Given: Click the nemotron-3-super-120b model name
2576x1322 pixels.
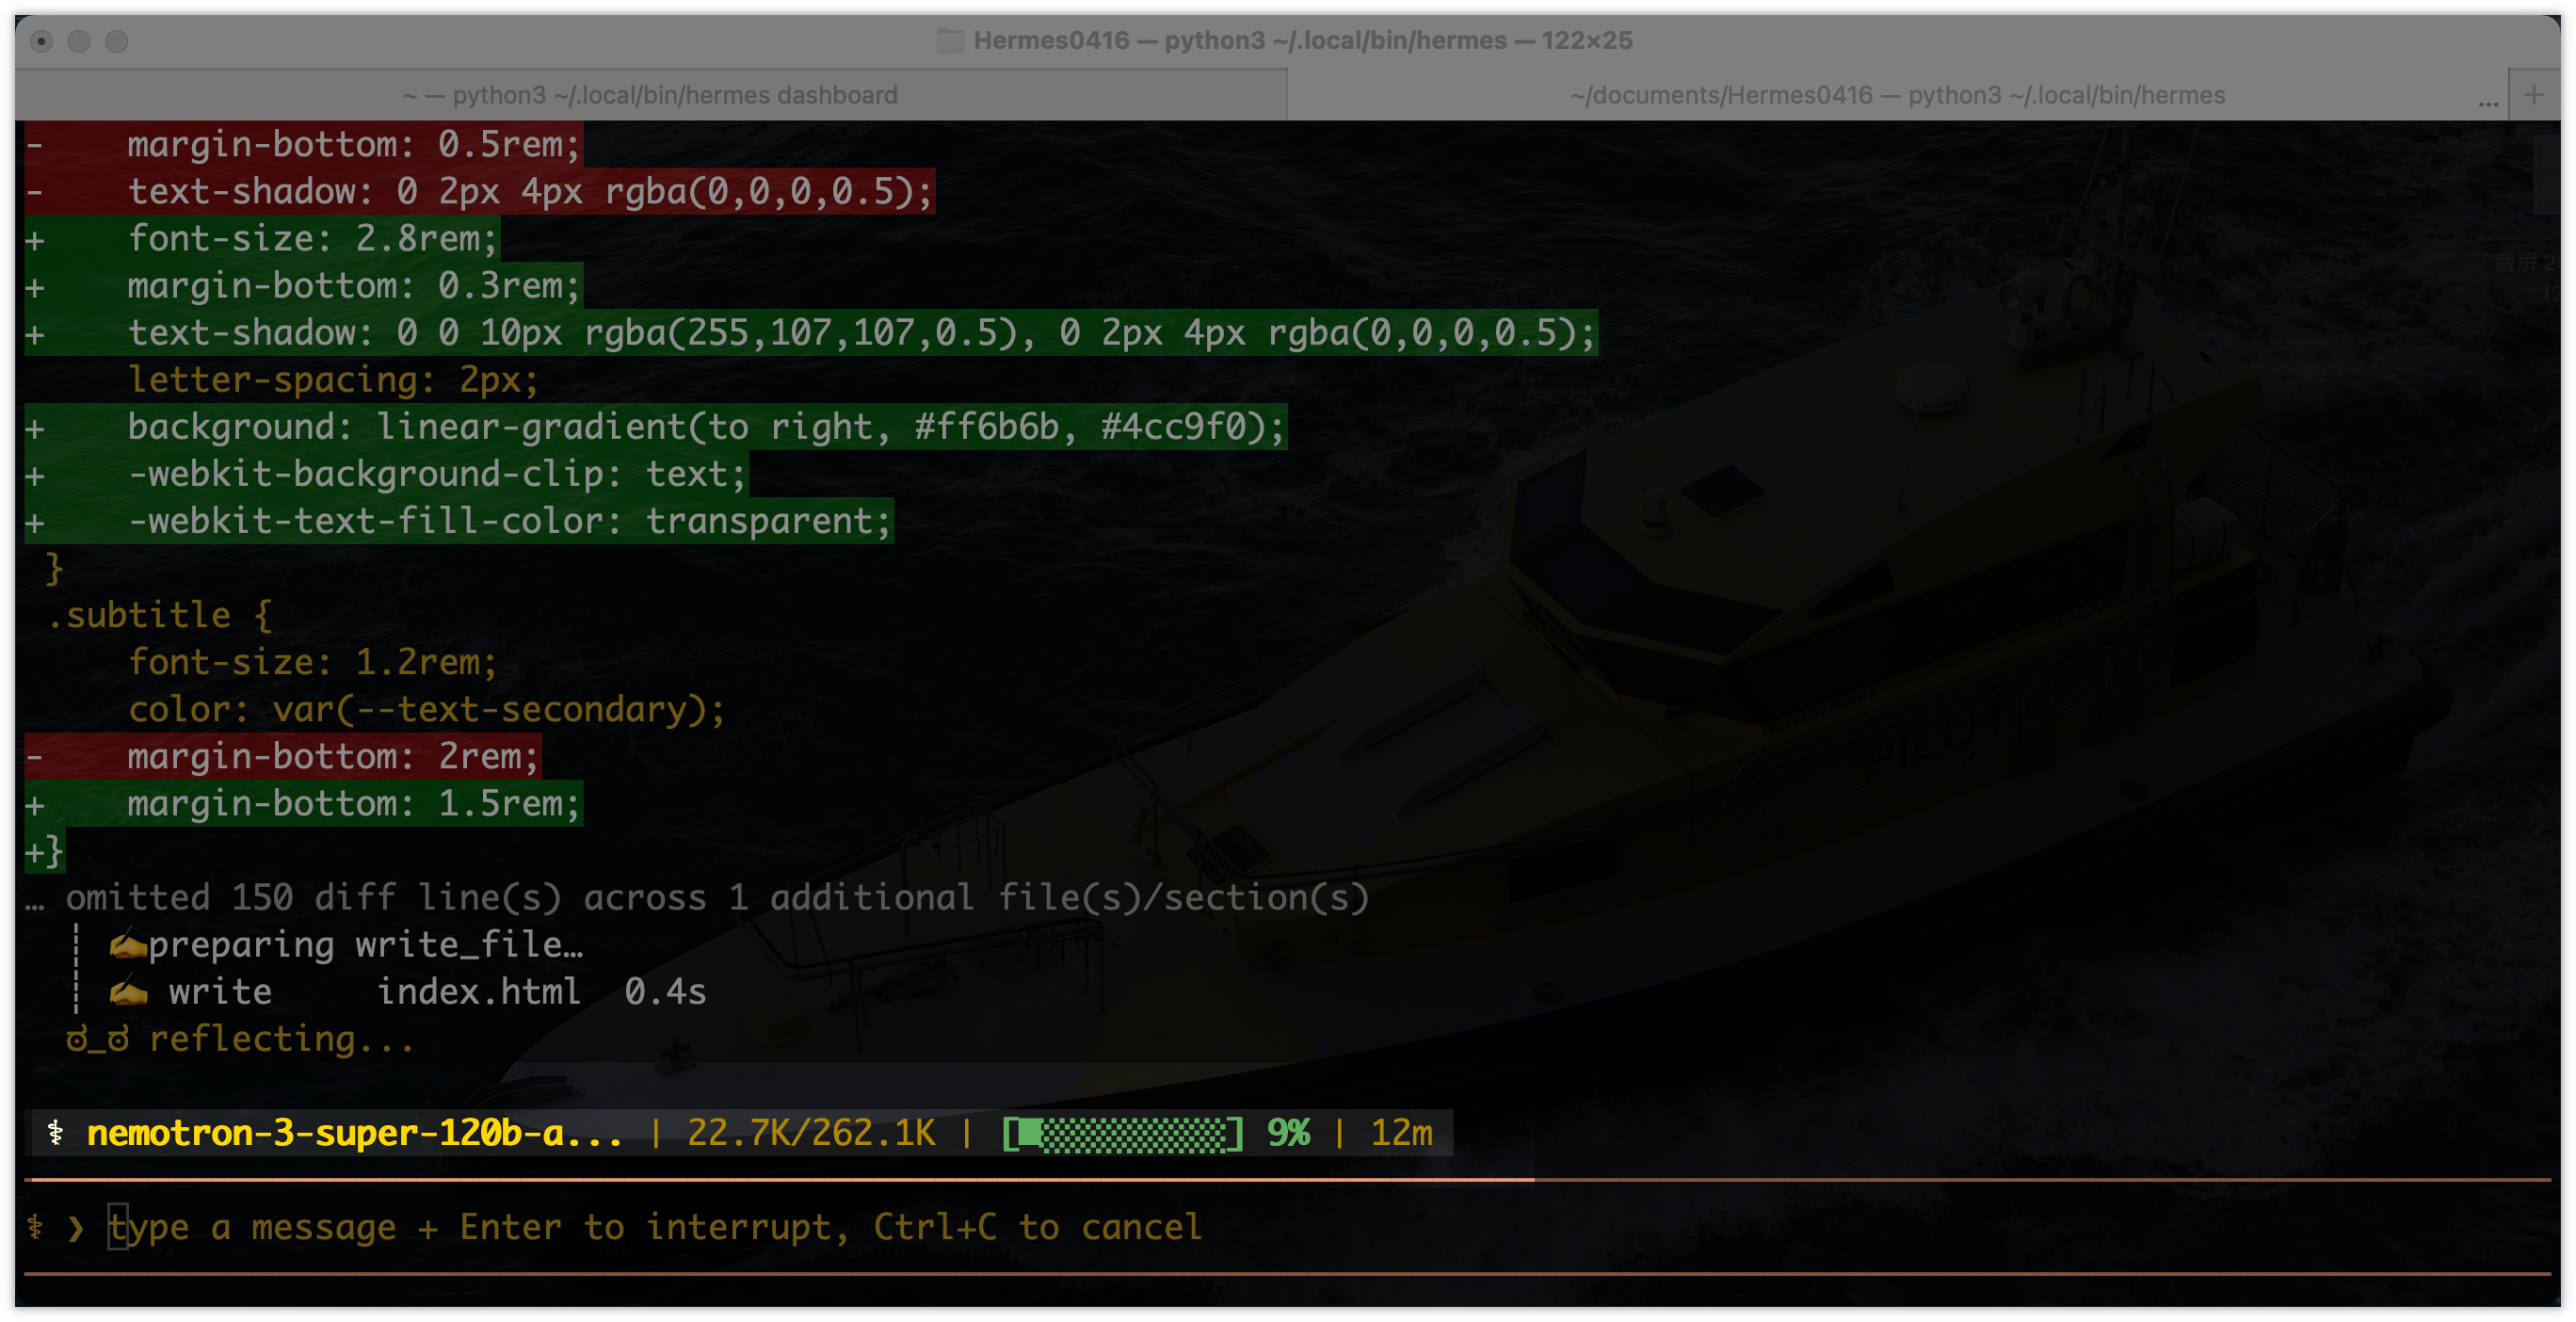Looking at the screenshot, I should click(x=354, y=1132).
